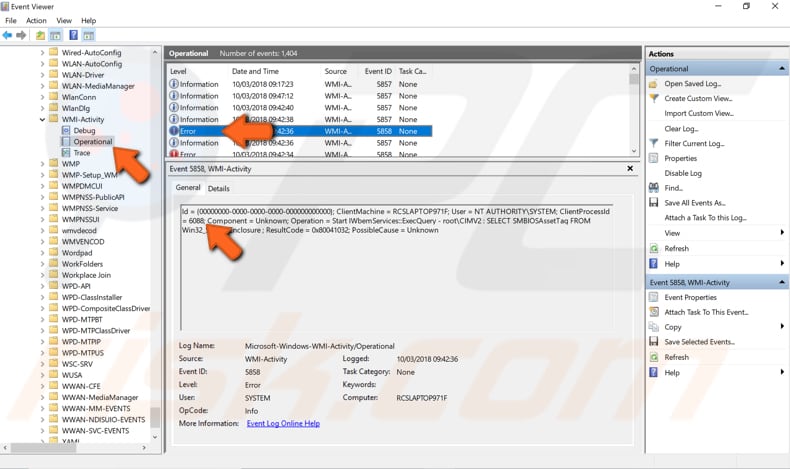Viewport: 790px width, 469px height.
Task: Select the Information event at 09:47:12
Action: coord(300,96)
